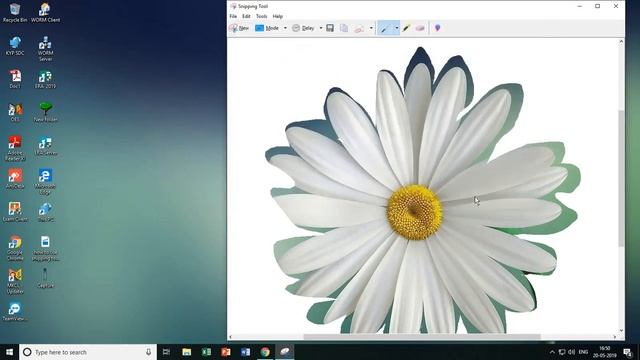Click the volume icon in the system tray

pyautogui.click(x=571, y=352)
